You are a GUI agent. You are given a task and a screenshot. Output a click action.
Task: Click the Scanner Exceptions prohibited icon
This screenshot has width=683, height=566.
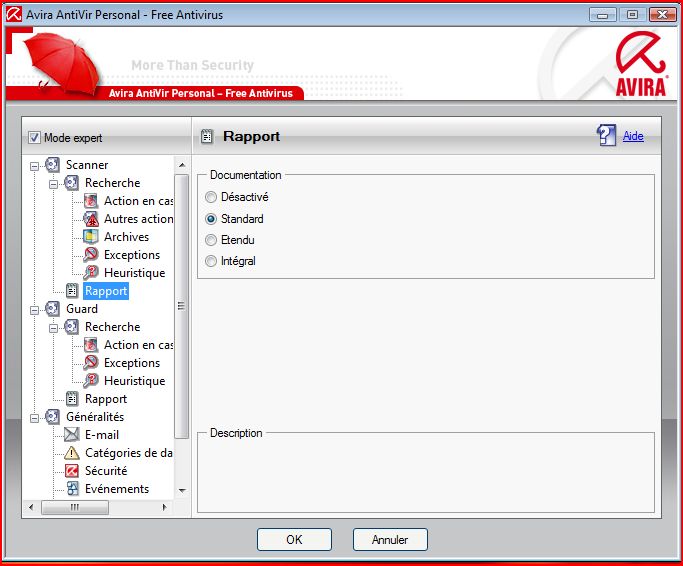(x=91, y=254)
